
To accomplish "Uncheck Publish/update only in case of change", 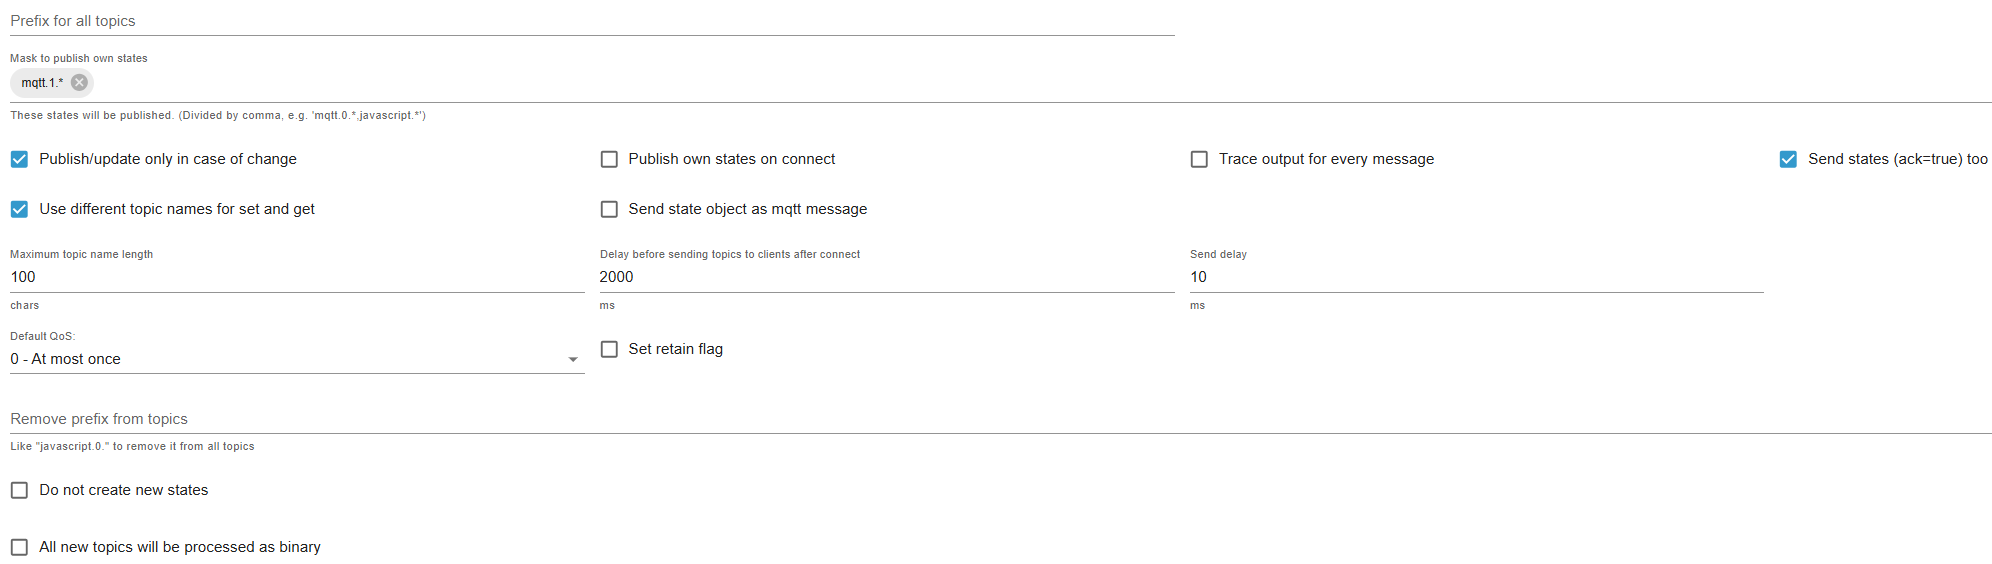I will coord(19,159).
